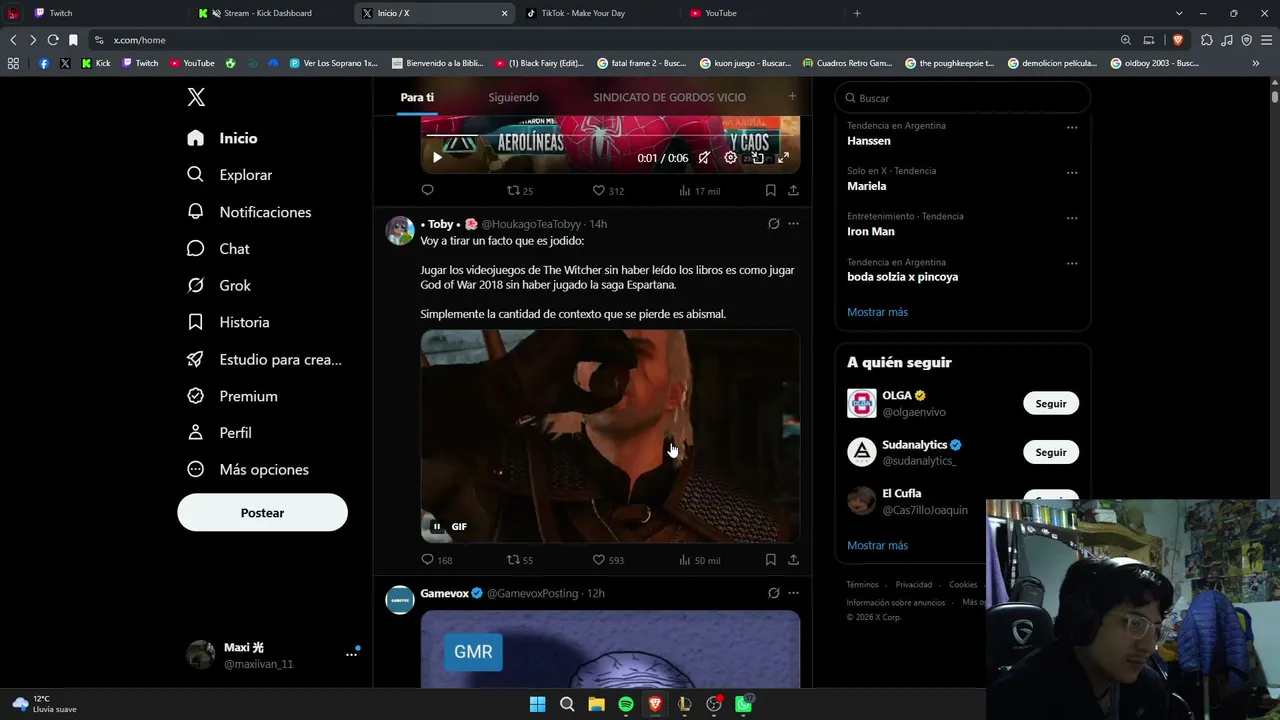
Task: Launch Grok from the sidebar
Action: [x=219, y=286]
